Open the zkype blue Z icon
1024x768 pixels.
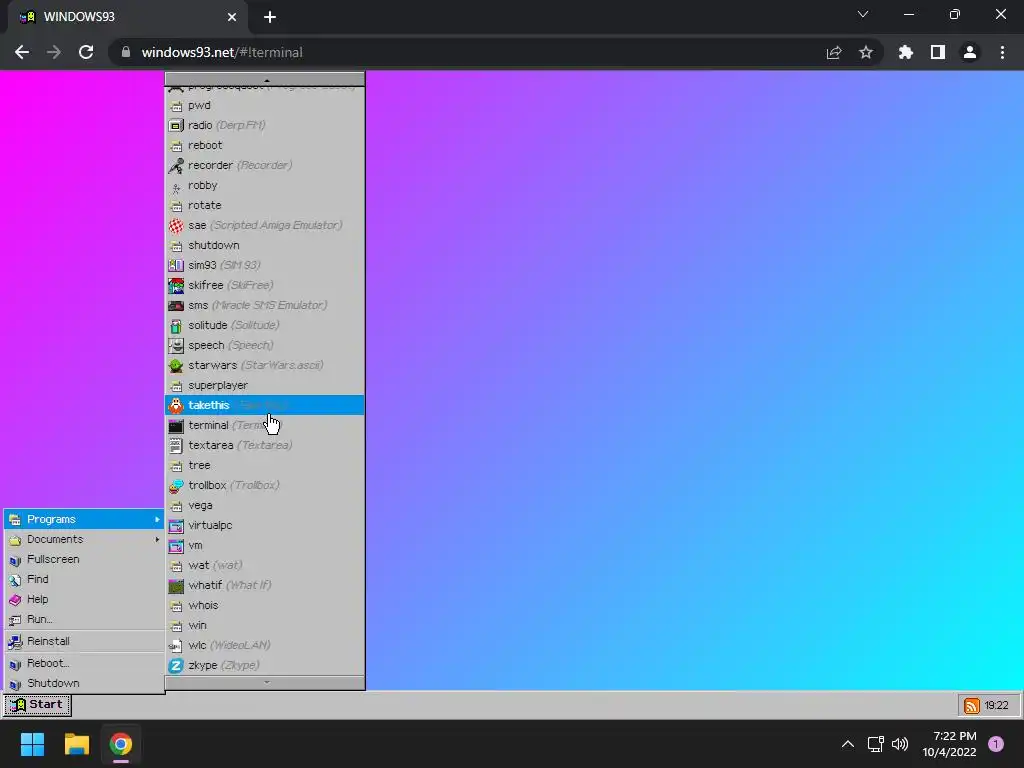(x=176, y=665)
